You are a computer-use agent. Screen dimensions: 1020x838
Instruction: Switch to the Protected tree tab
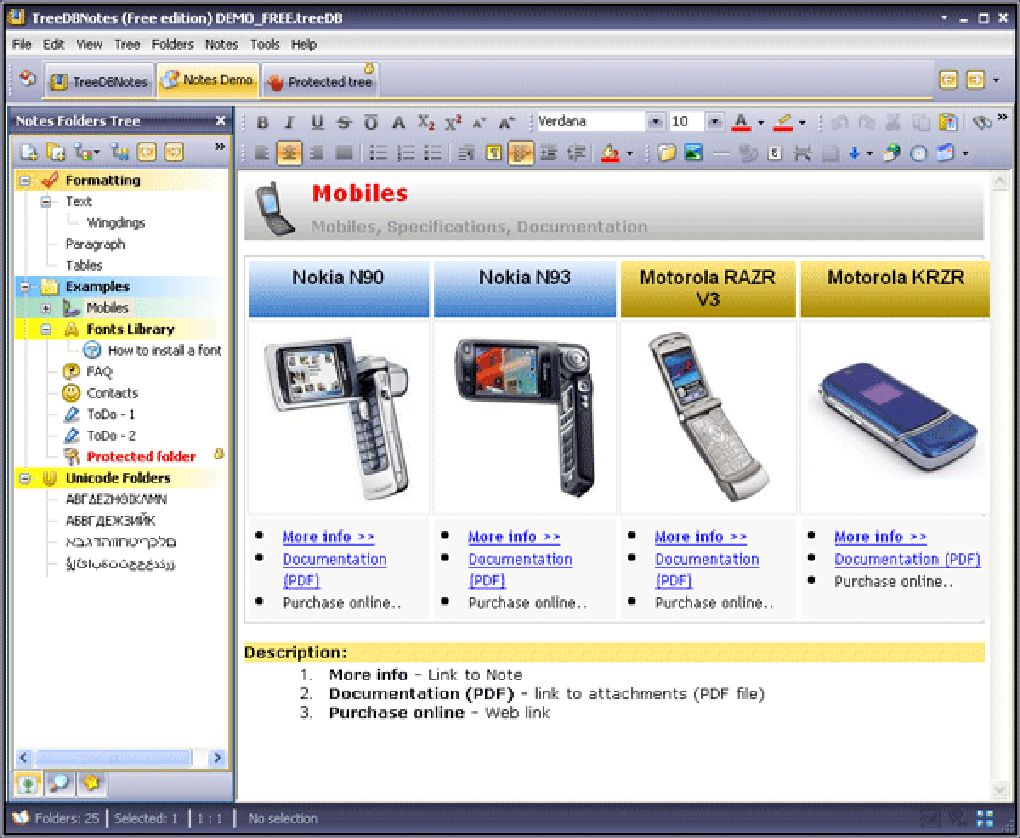point(321,81)
